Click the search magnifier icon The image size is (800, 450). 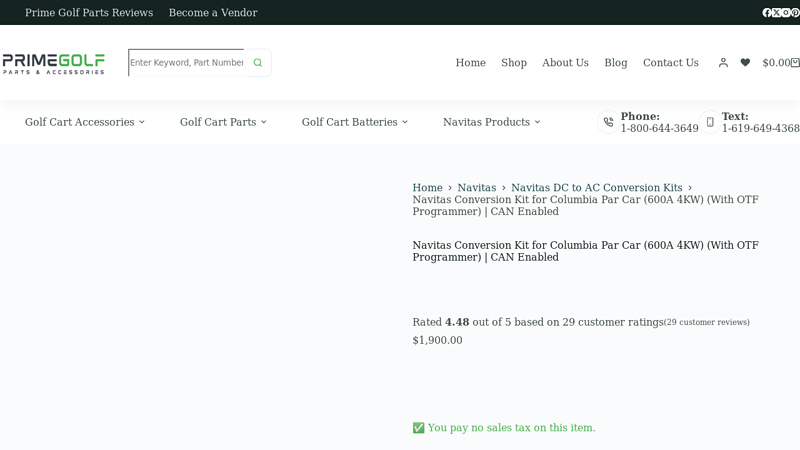point(257,63)
